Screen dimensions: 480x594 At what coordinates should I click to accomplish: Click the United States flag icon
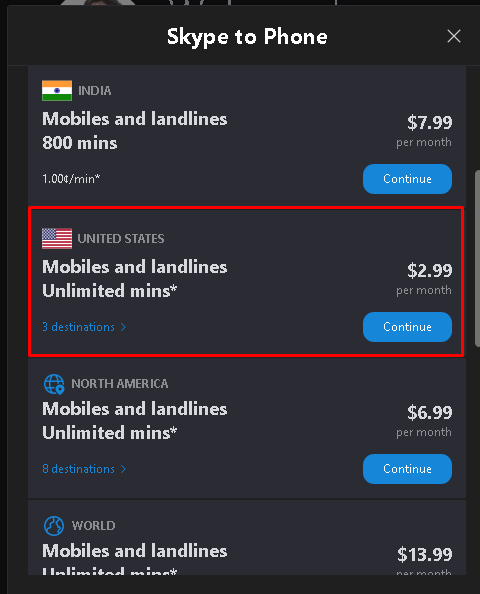(57, 239)
